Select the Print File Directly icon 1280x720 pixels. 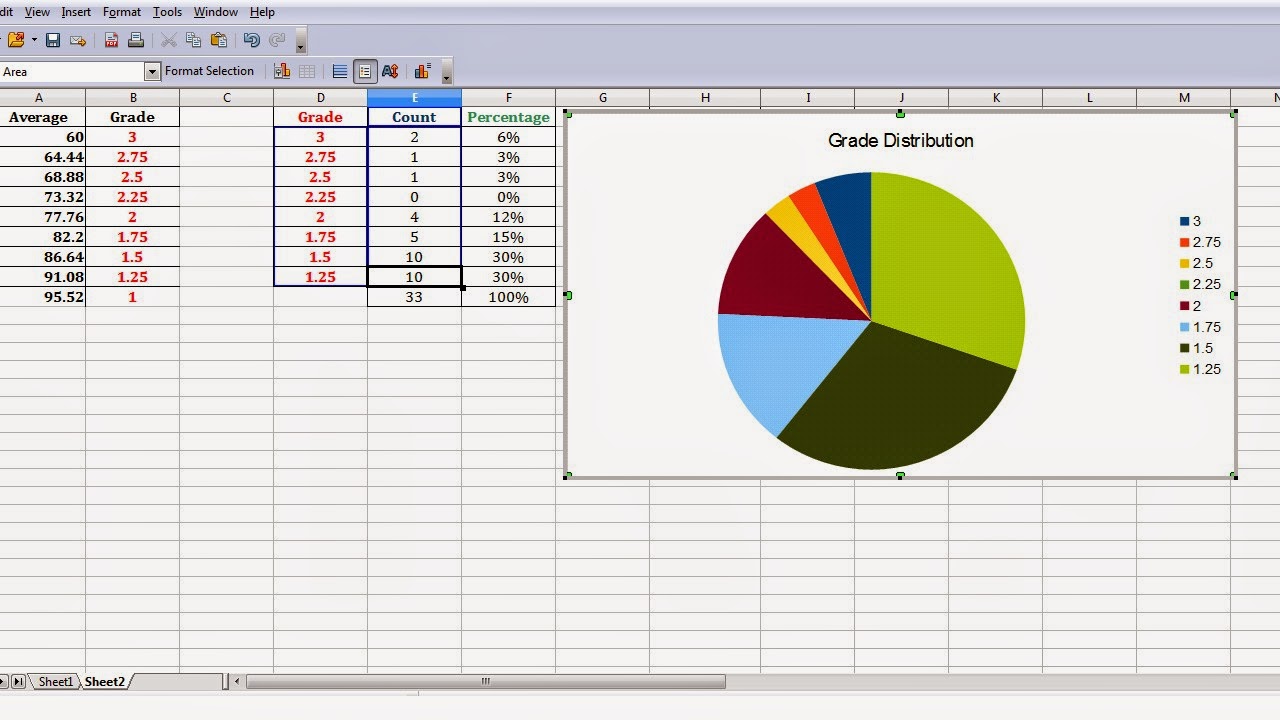135,40
